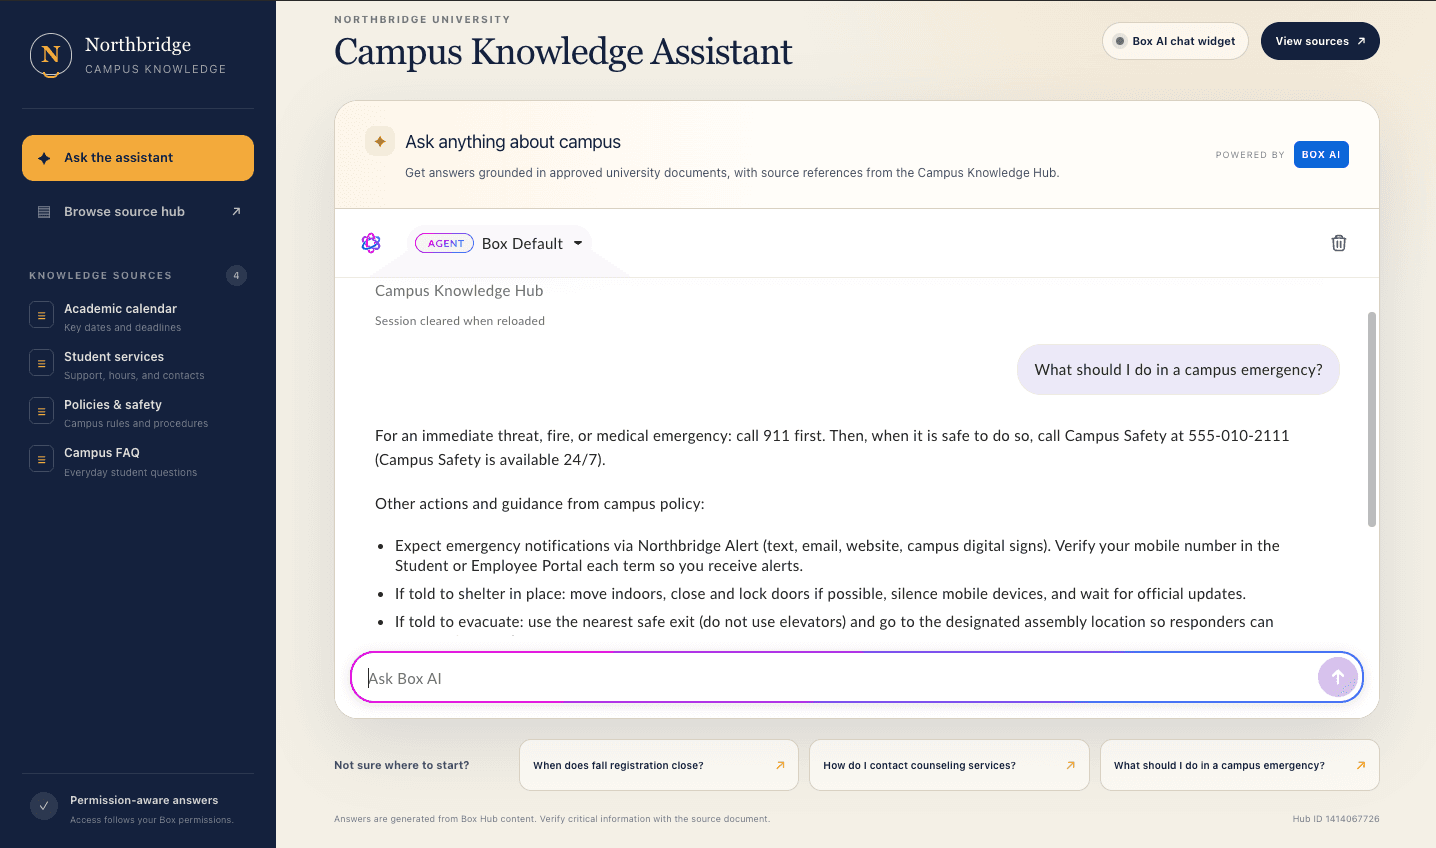The height and width of the screenshot is (848, 1436).
Task: Click the KNOWLEDGE SOURCES section heading
Action: (x=100, y=276)
